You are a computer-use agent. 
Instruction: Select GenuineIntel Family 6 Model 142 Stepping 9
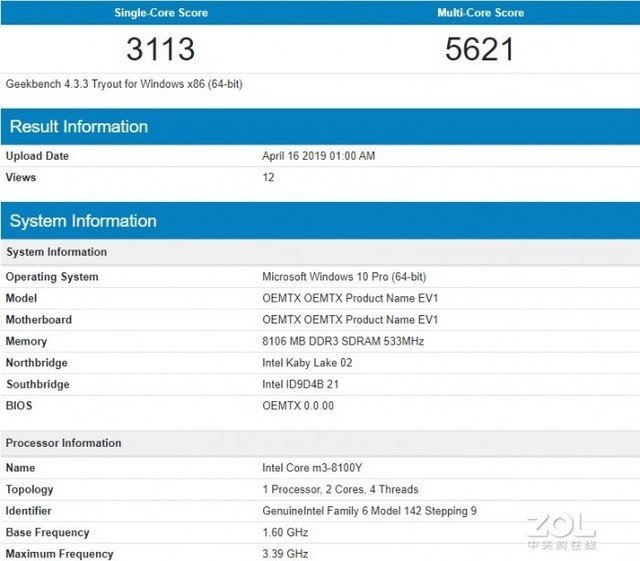pyautogui.click(x=369, y=511)
